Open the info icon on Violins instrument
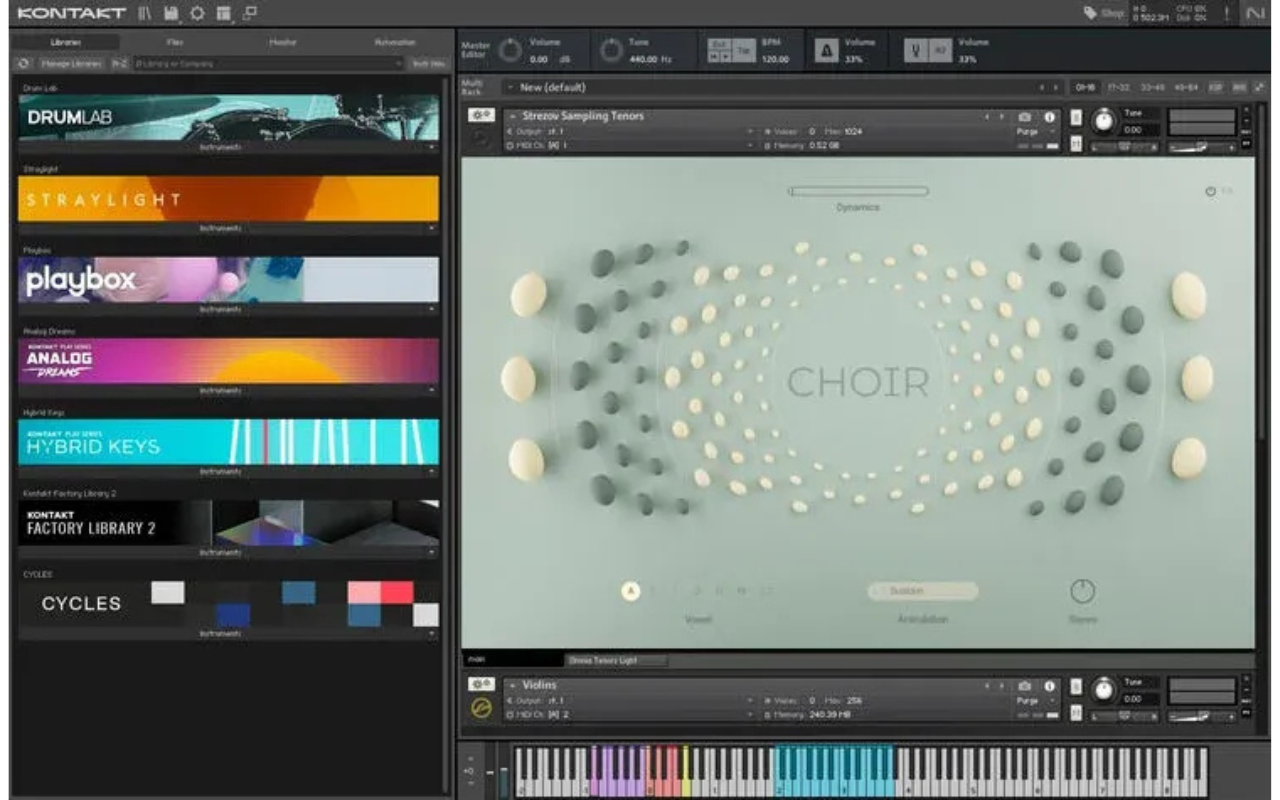This screenshot has height=800, width=1280. [x=1050, y=686]
